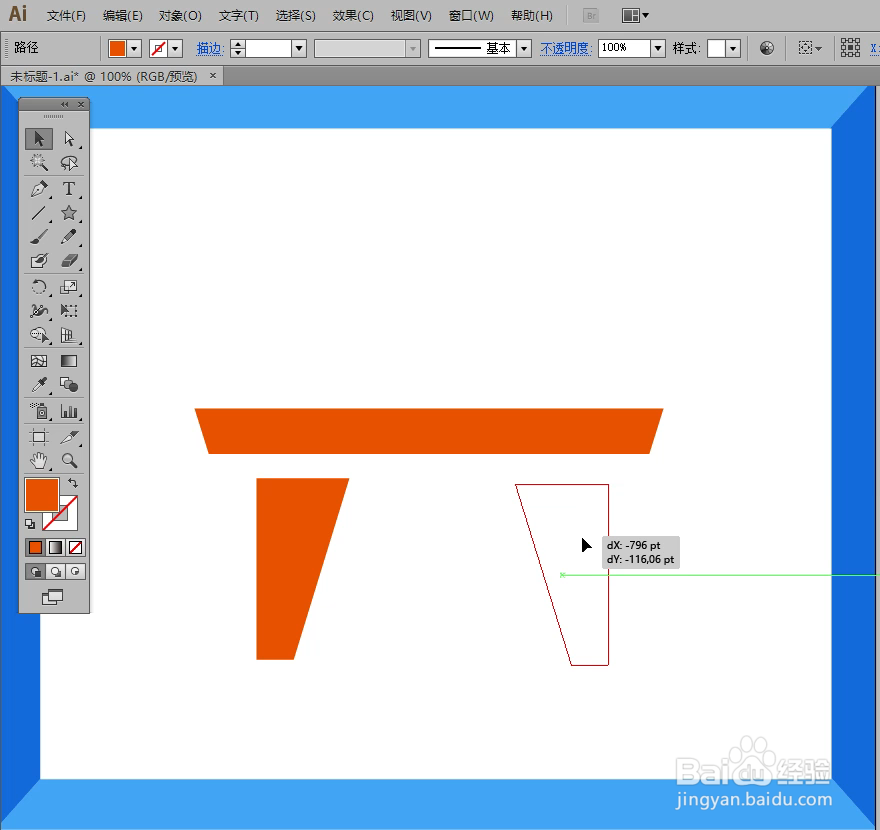Screen dimensions: 880x830
Task: Select the Magic Wand tool
Action: click(39, 163)
